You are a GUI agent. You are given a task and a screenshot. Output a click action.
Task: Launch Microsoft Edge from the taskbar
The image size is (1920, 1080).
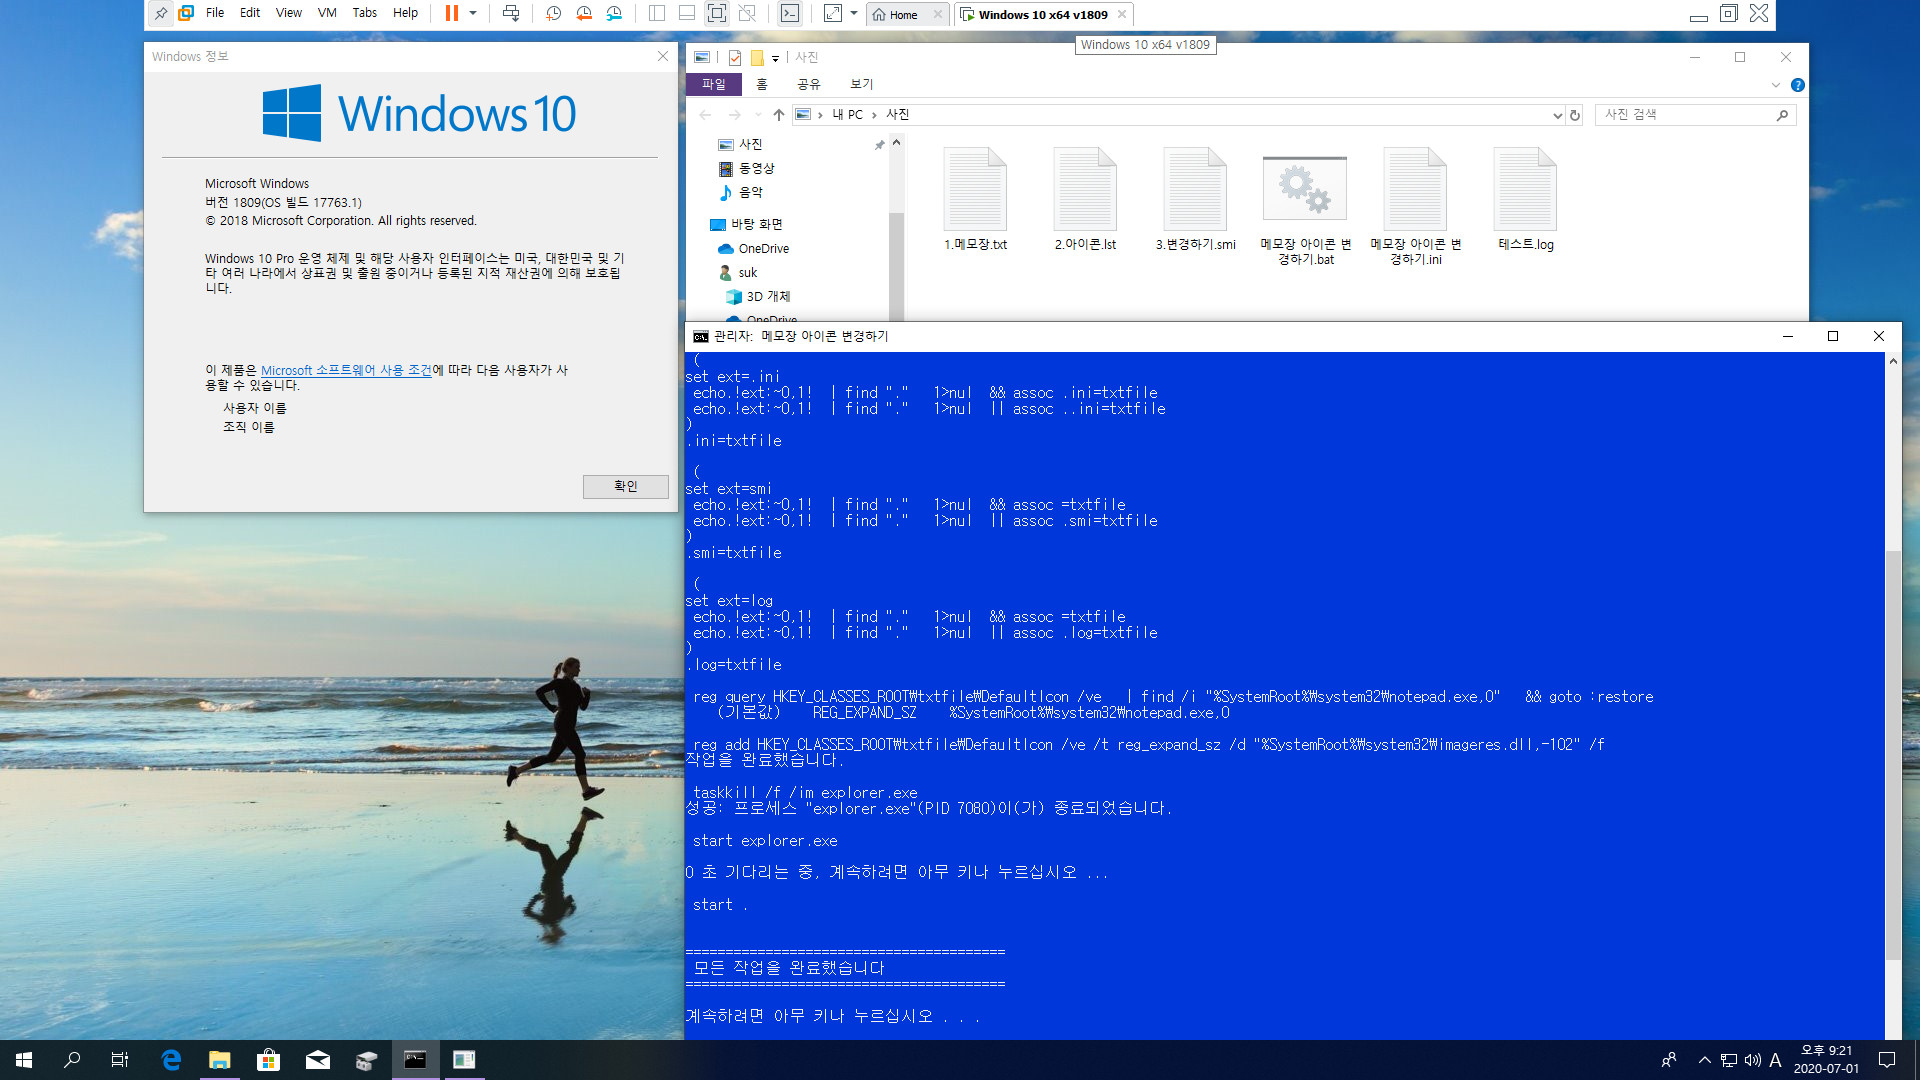point(171,1060)
